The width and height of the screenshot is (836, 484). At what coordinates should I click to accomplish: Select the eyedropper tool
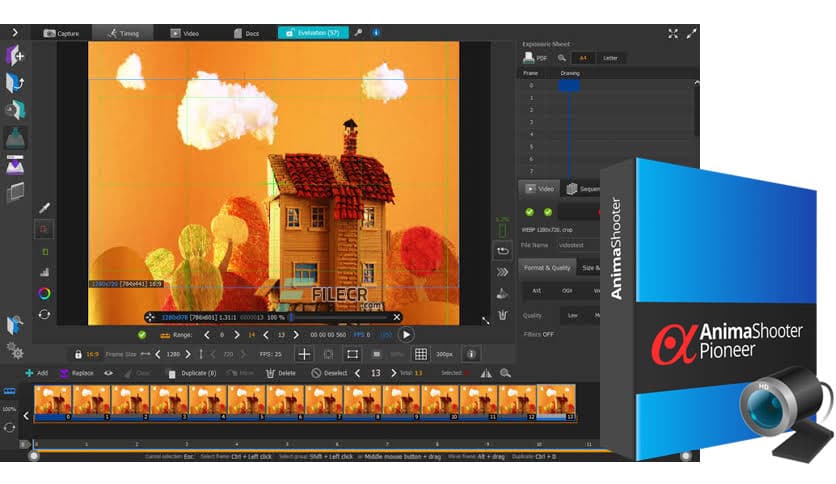coord(44,208)
